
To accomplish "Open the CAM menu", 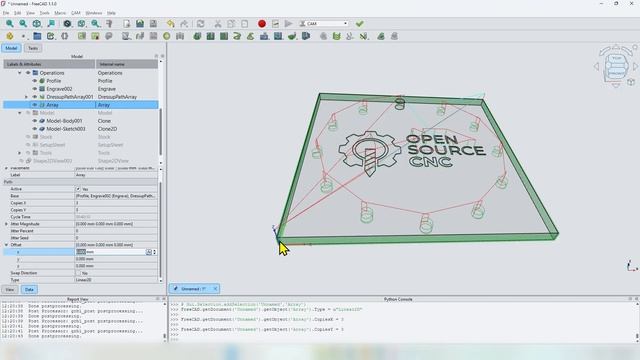I will (x=76, y=13).
